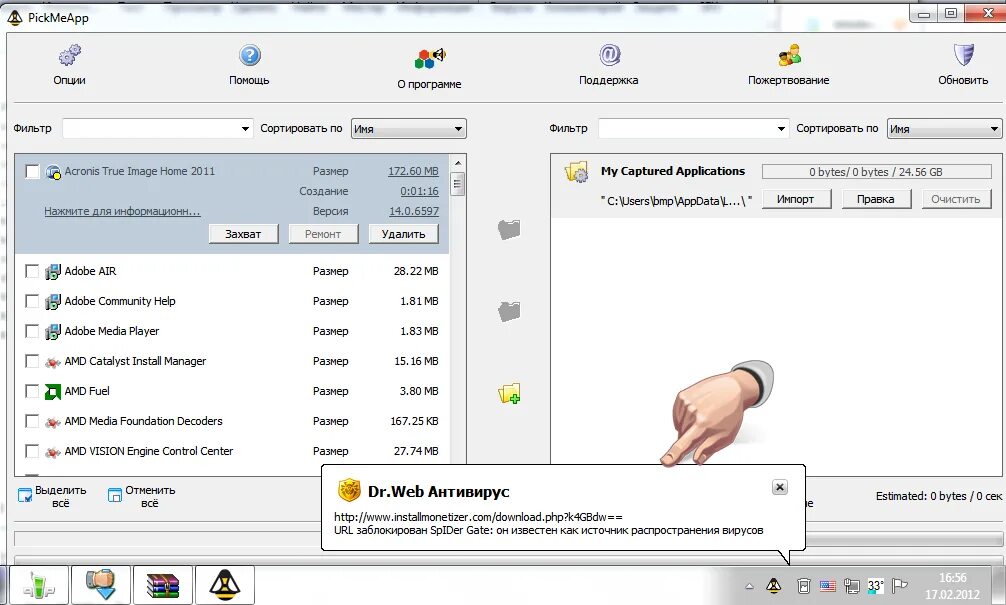The height and width of the screenshot is (605, 1006).
Task: Click Dr.Web shield icon in notification
Action: pyautogui.click(x=350, y=491)
